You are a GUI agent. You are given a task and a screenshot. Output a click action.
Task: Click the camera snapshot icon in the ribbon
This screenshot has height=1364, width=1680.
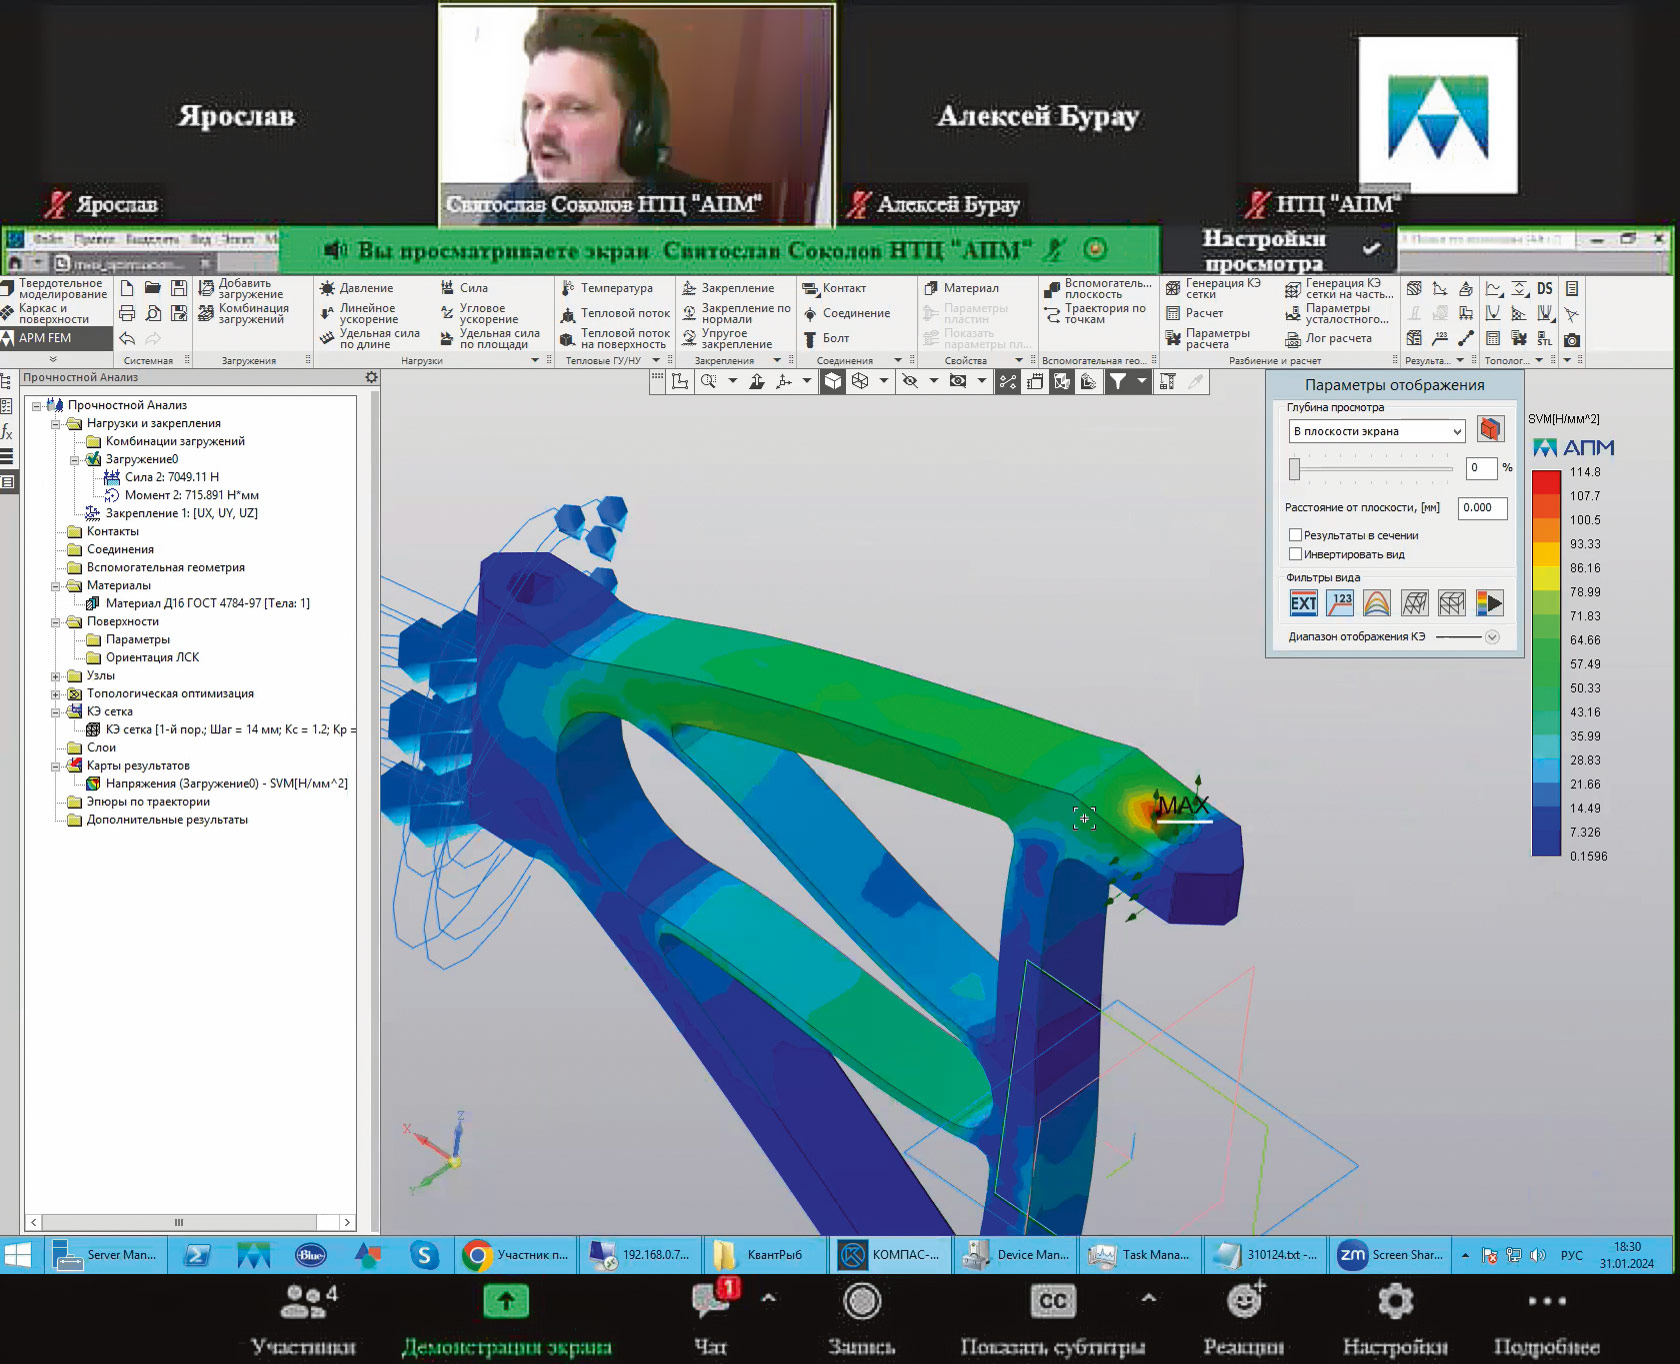point(1572,339)
